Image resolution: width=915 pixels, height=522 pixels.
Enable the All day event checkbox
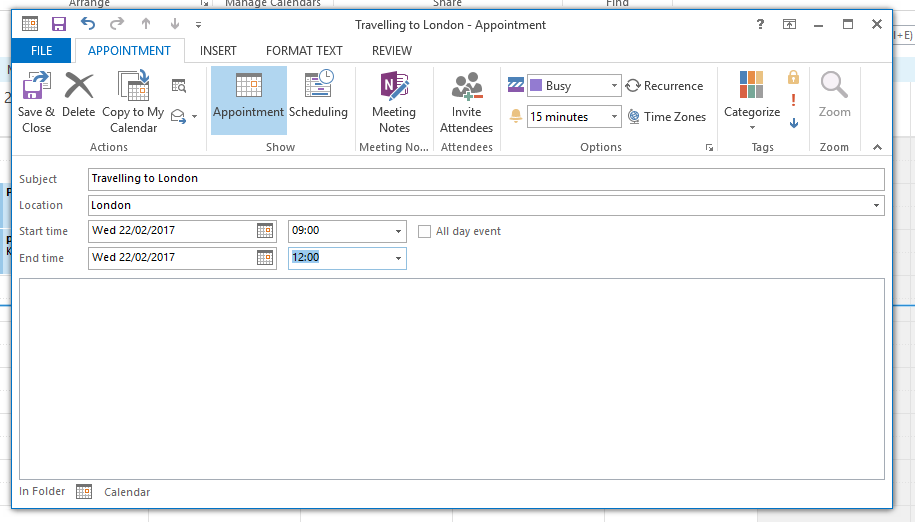click(x=424, y=232)
